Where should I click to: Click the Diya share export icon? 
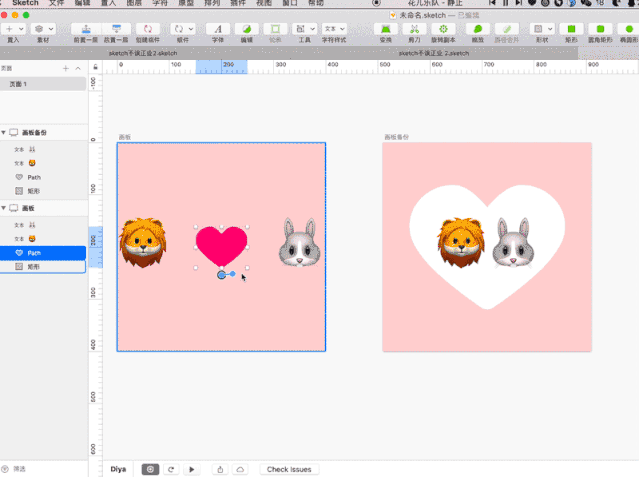point(220,469)
